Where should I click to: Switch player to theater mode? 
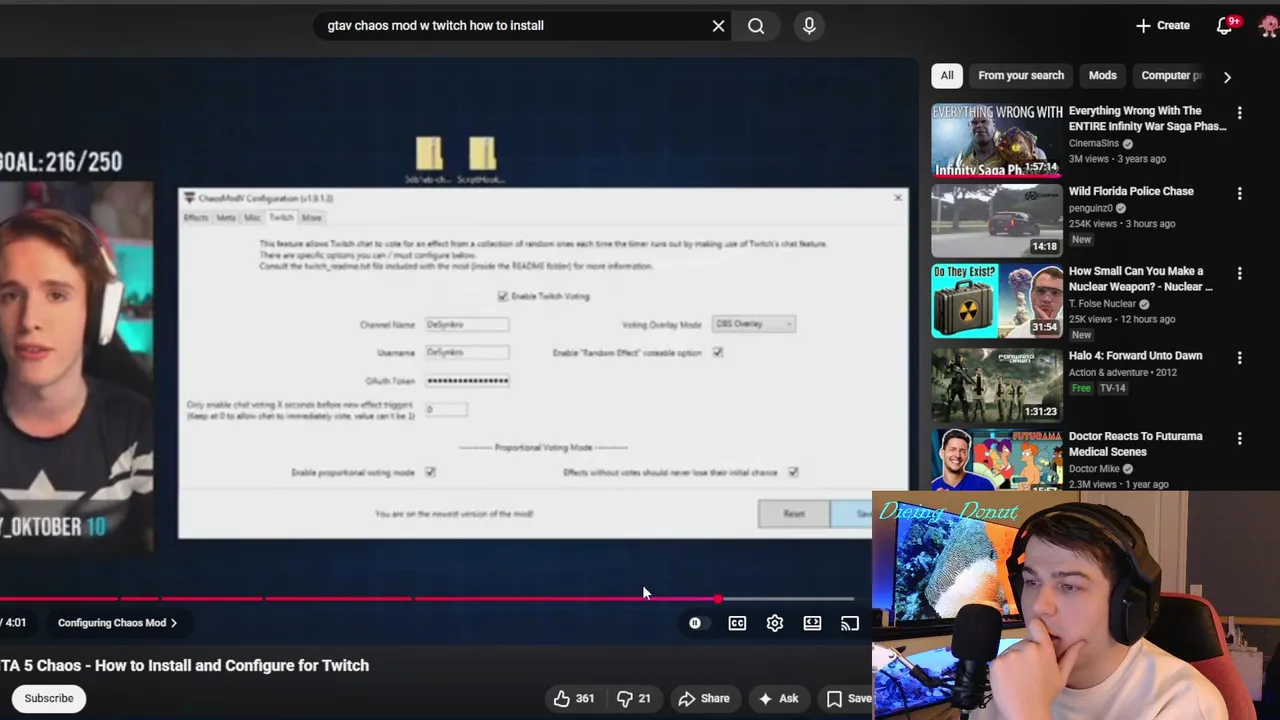[x=812, y=623]
